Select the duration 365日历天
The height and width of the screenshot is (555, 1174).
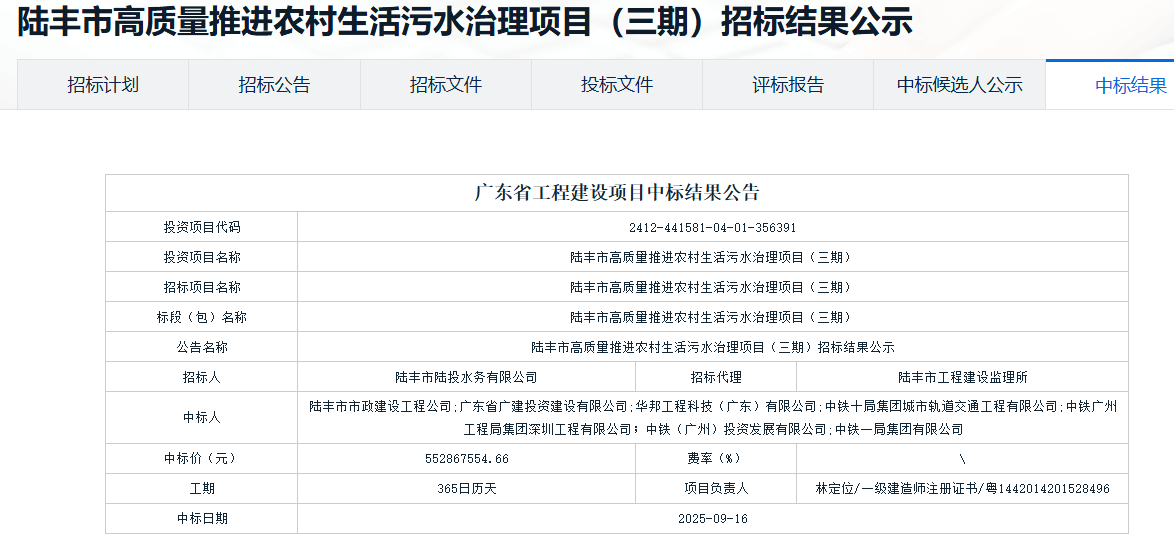(x=466, y=488)
